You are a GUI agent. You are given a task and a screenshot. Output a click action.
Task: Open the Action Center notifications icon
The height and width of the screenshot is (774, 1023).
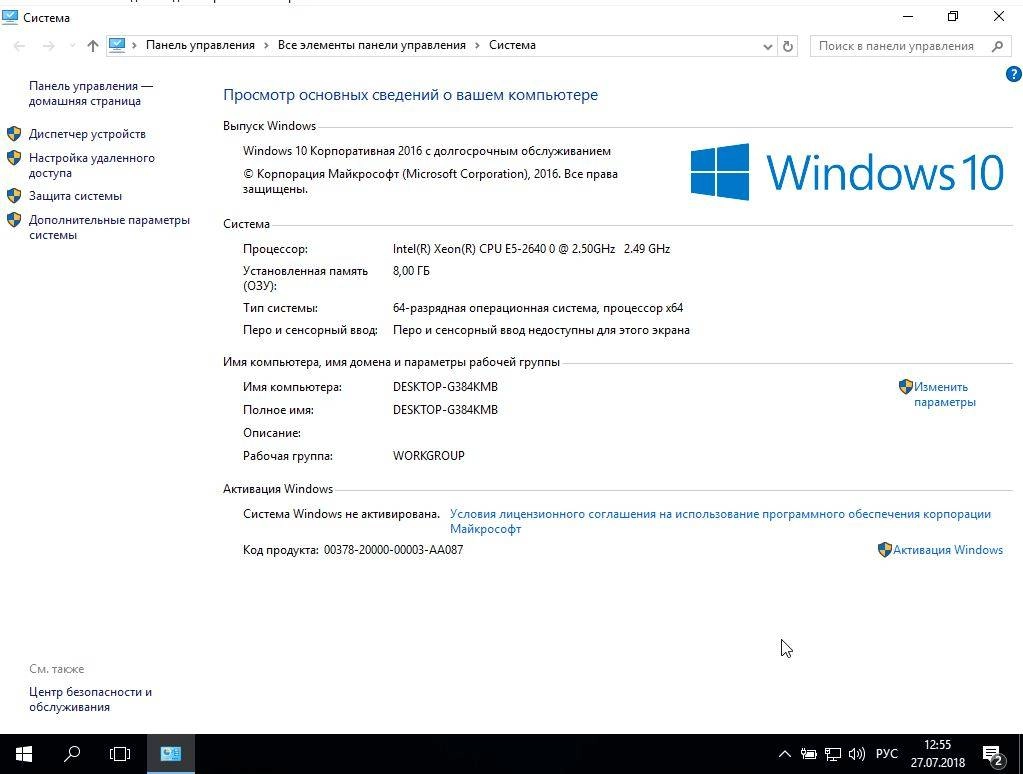coord(993,755)
